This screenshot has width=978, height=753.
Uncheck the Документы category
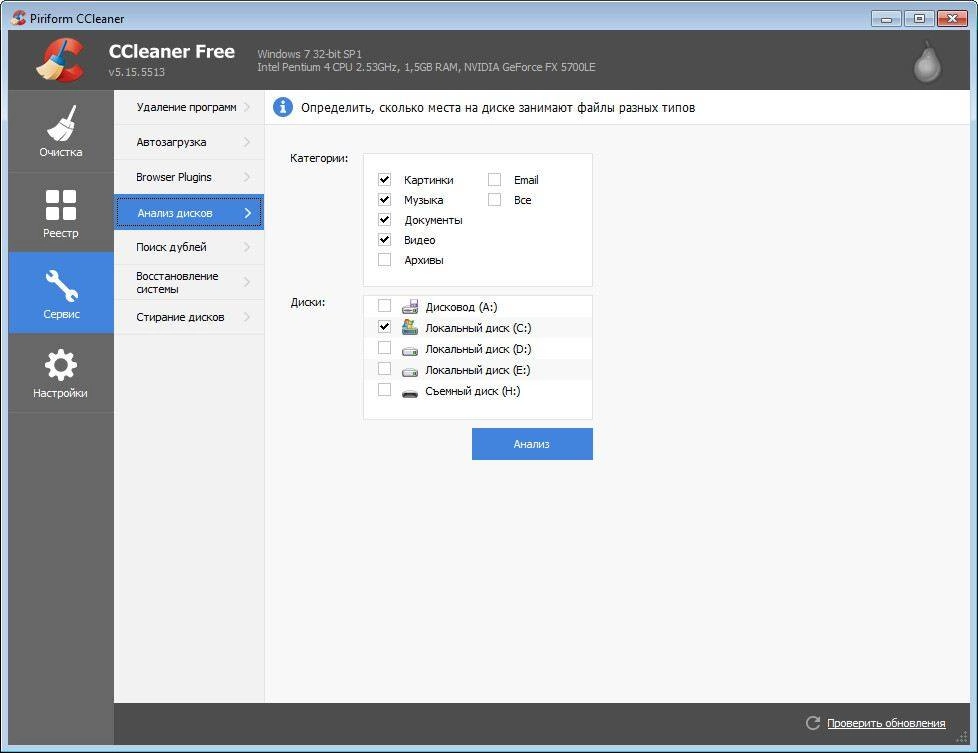pos(384,220)
